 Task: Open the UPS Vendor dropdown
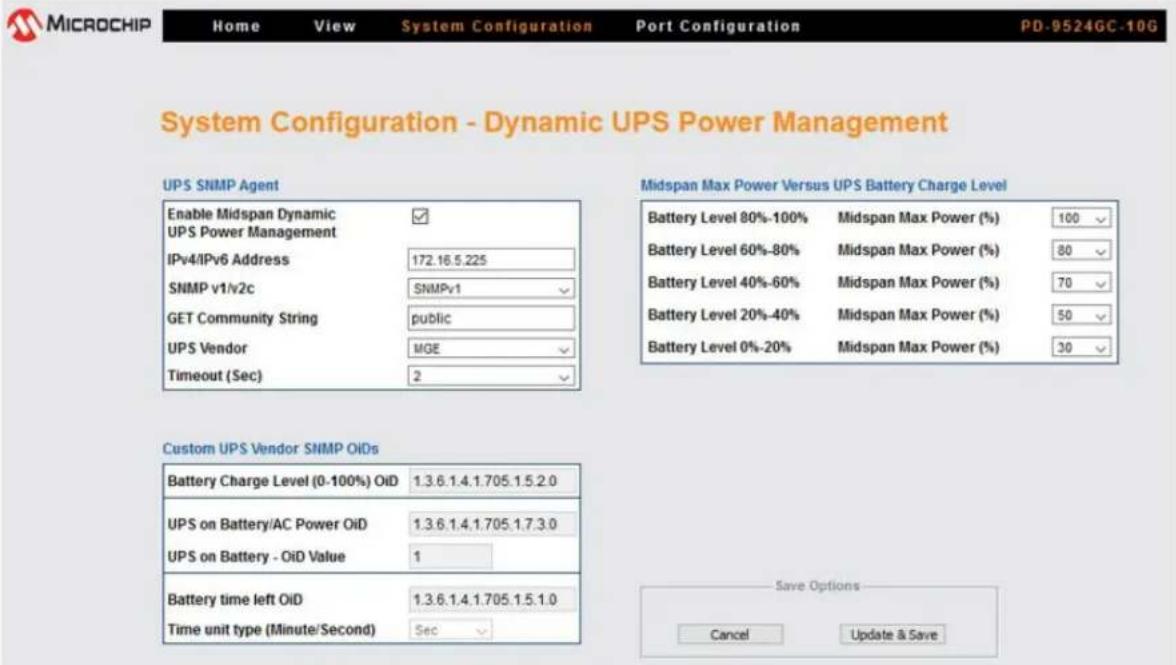[x=491, y=349]
